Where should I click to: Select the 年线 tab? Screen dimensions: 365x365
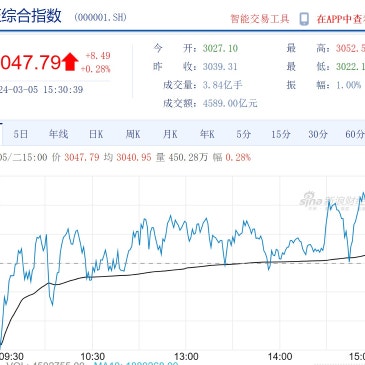click(58, 134)
